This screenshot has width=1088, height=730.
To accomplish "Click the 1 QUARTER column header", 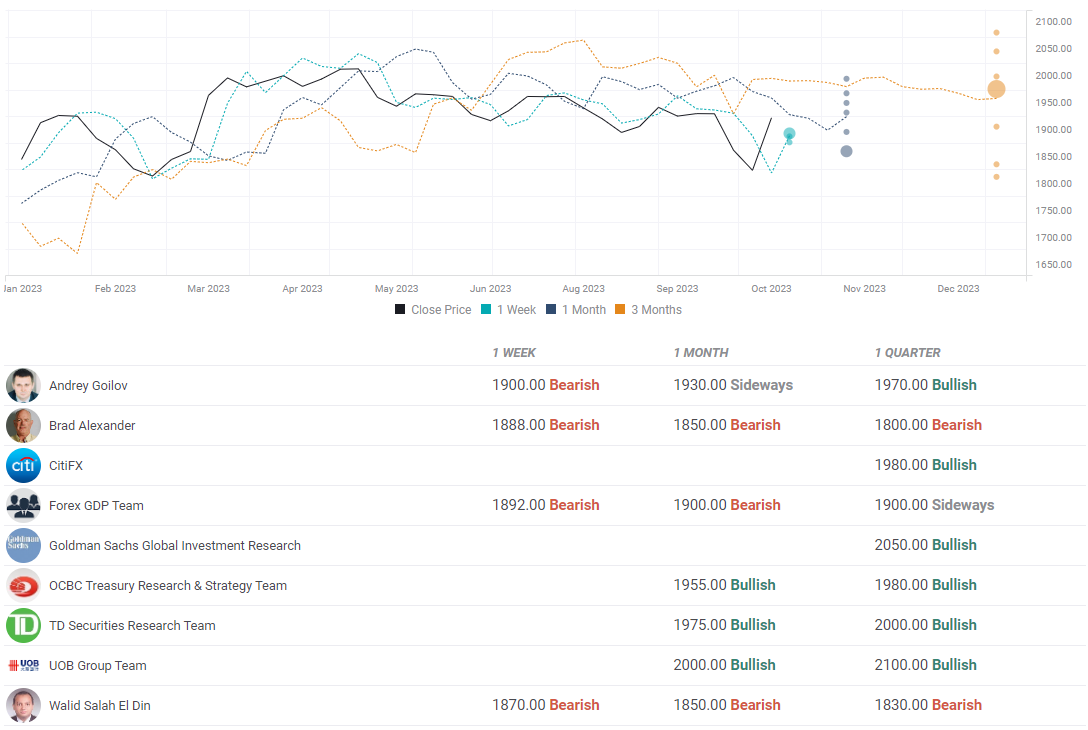I will [x=907, y=353].
